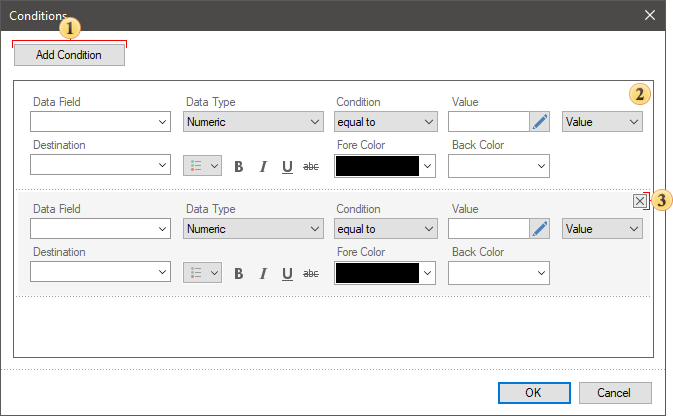Open second condition's 'equal to' dropdown
673x416 pixels.
click(x=386, y=229)
